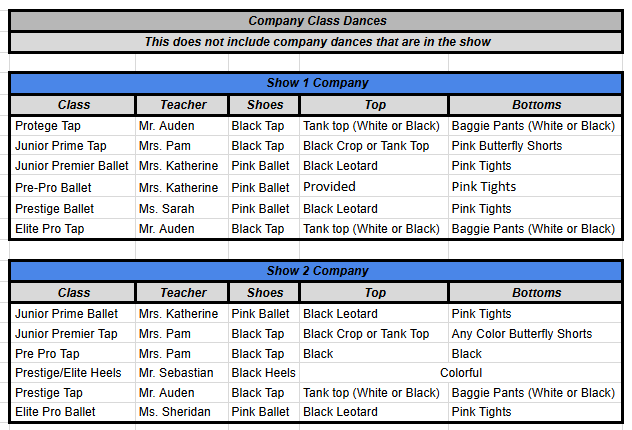Click the Junior Premier Ballet cell
This screenshot has height=430, width=632.
73,166
